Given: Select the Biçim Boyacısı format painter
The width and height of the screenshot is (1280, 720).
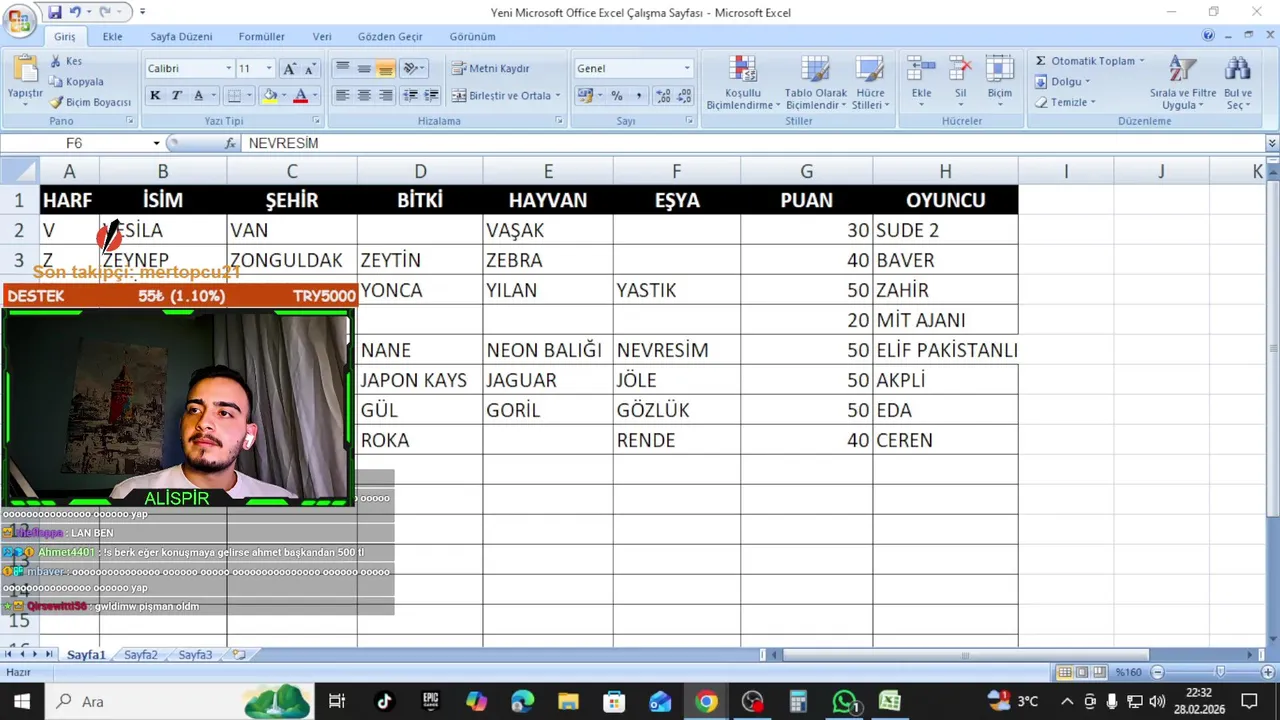Looking at the screenshot, I should 91,102.
